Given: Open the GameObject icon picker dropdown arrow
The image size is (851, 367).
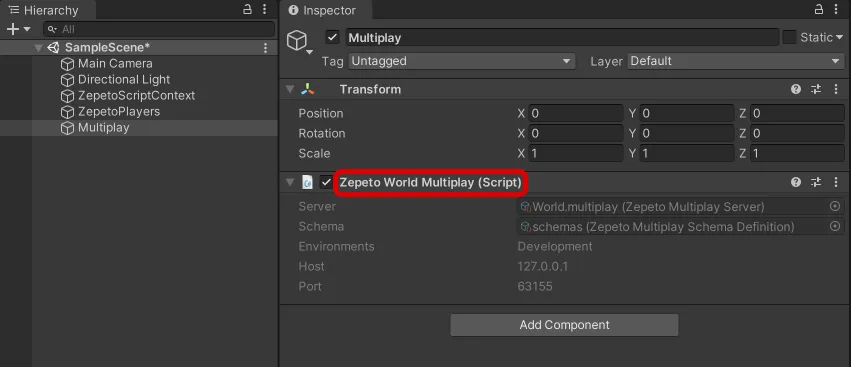Looking at the screenshot, I should [310, 52].
